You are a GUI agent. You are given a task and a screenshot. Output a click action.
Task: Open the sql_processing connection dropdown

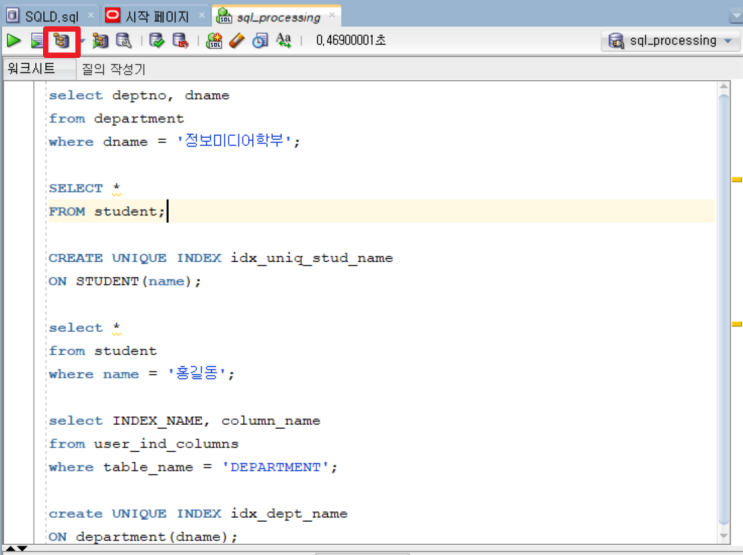(x=671, y=41)
